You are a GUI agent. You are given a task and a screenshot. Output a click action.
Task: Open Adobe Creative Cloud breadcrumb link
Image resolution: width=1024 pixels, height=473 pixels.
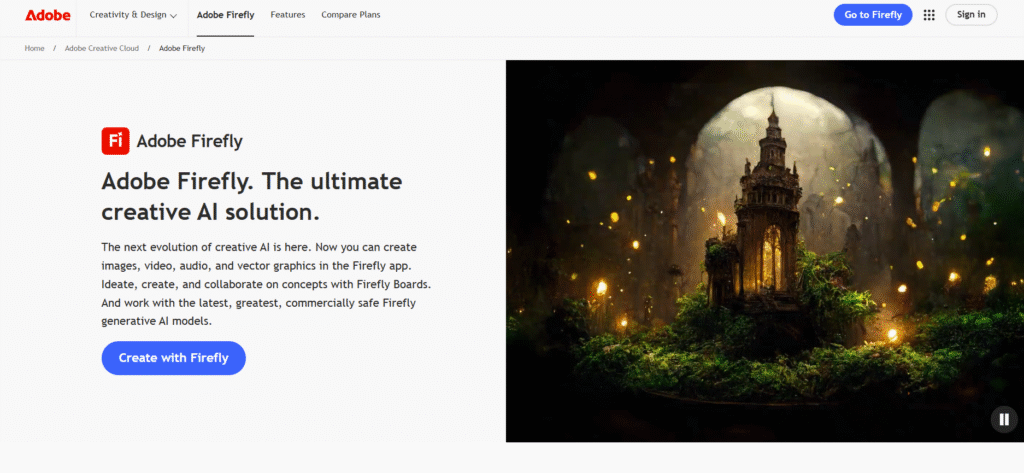102,48
